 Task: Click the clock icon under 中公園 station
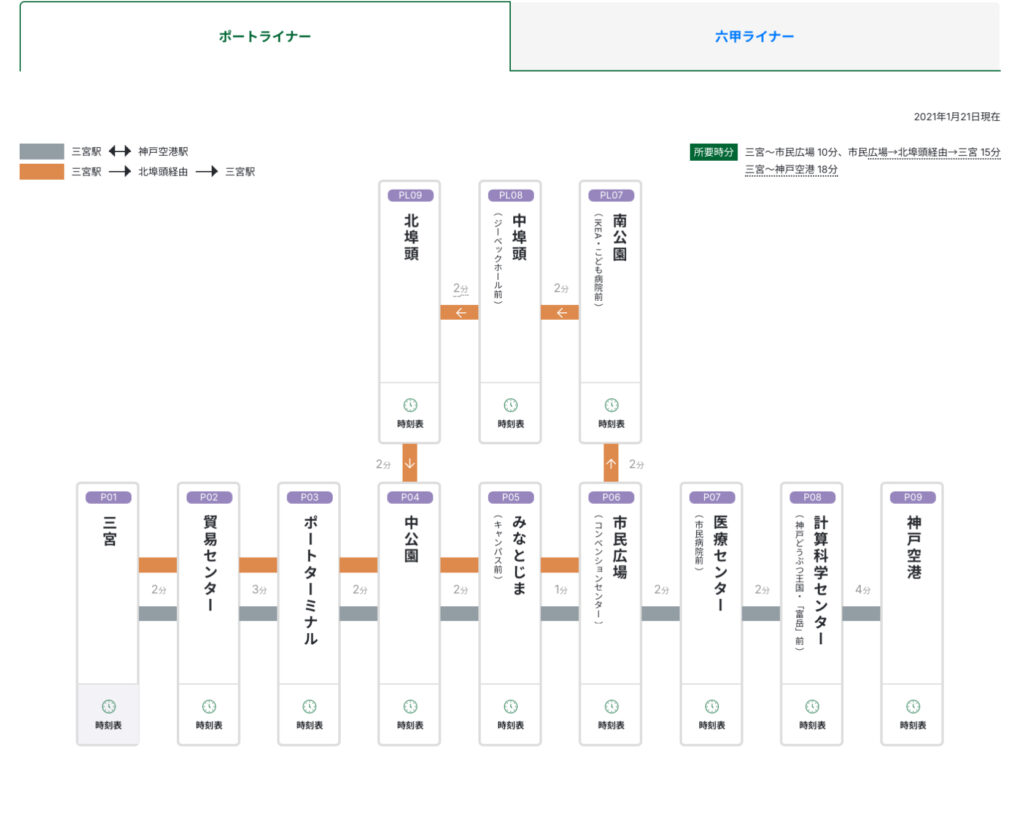pyautogui.click(x=410, y=707)
